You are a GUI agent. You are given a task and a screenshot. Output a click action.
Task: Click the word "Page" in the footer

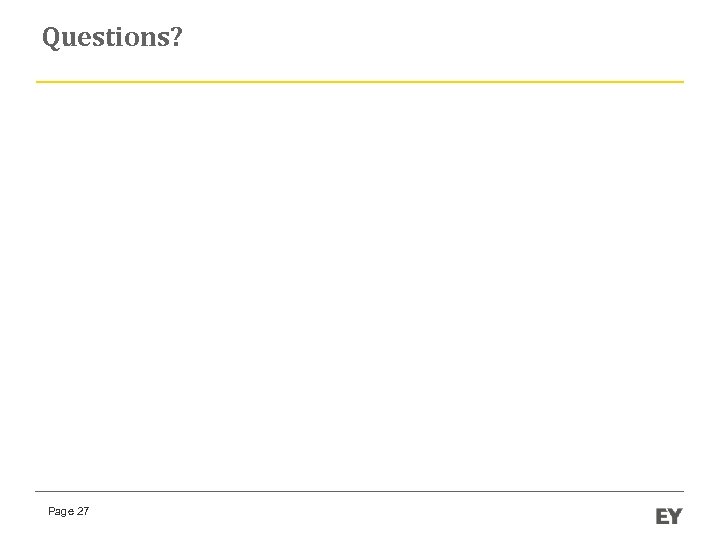pyautogui.click(x=60, y=511)
